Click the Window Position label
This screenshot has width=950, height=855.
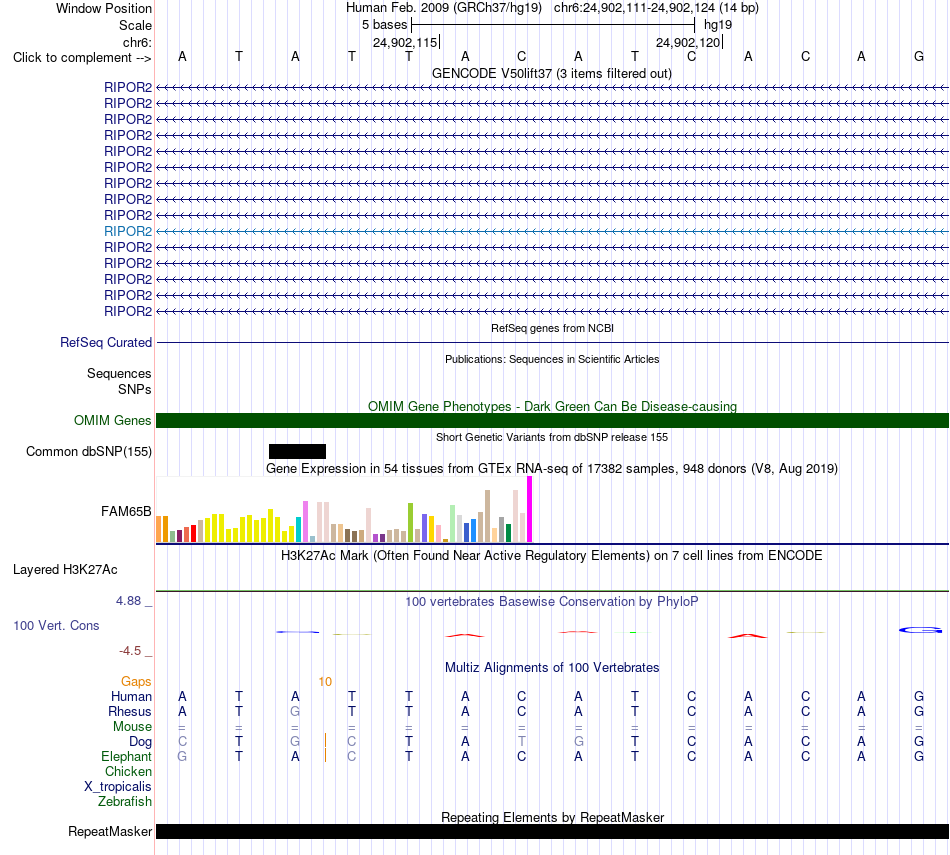pos(104,8)
